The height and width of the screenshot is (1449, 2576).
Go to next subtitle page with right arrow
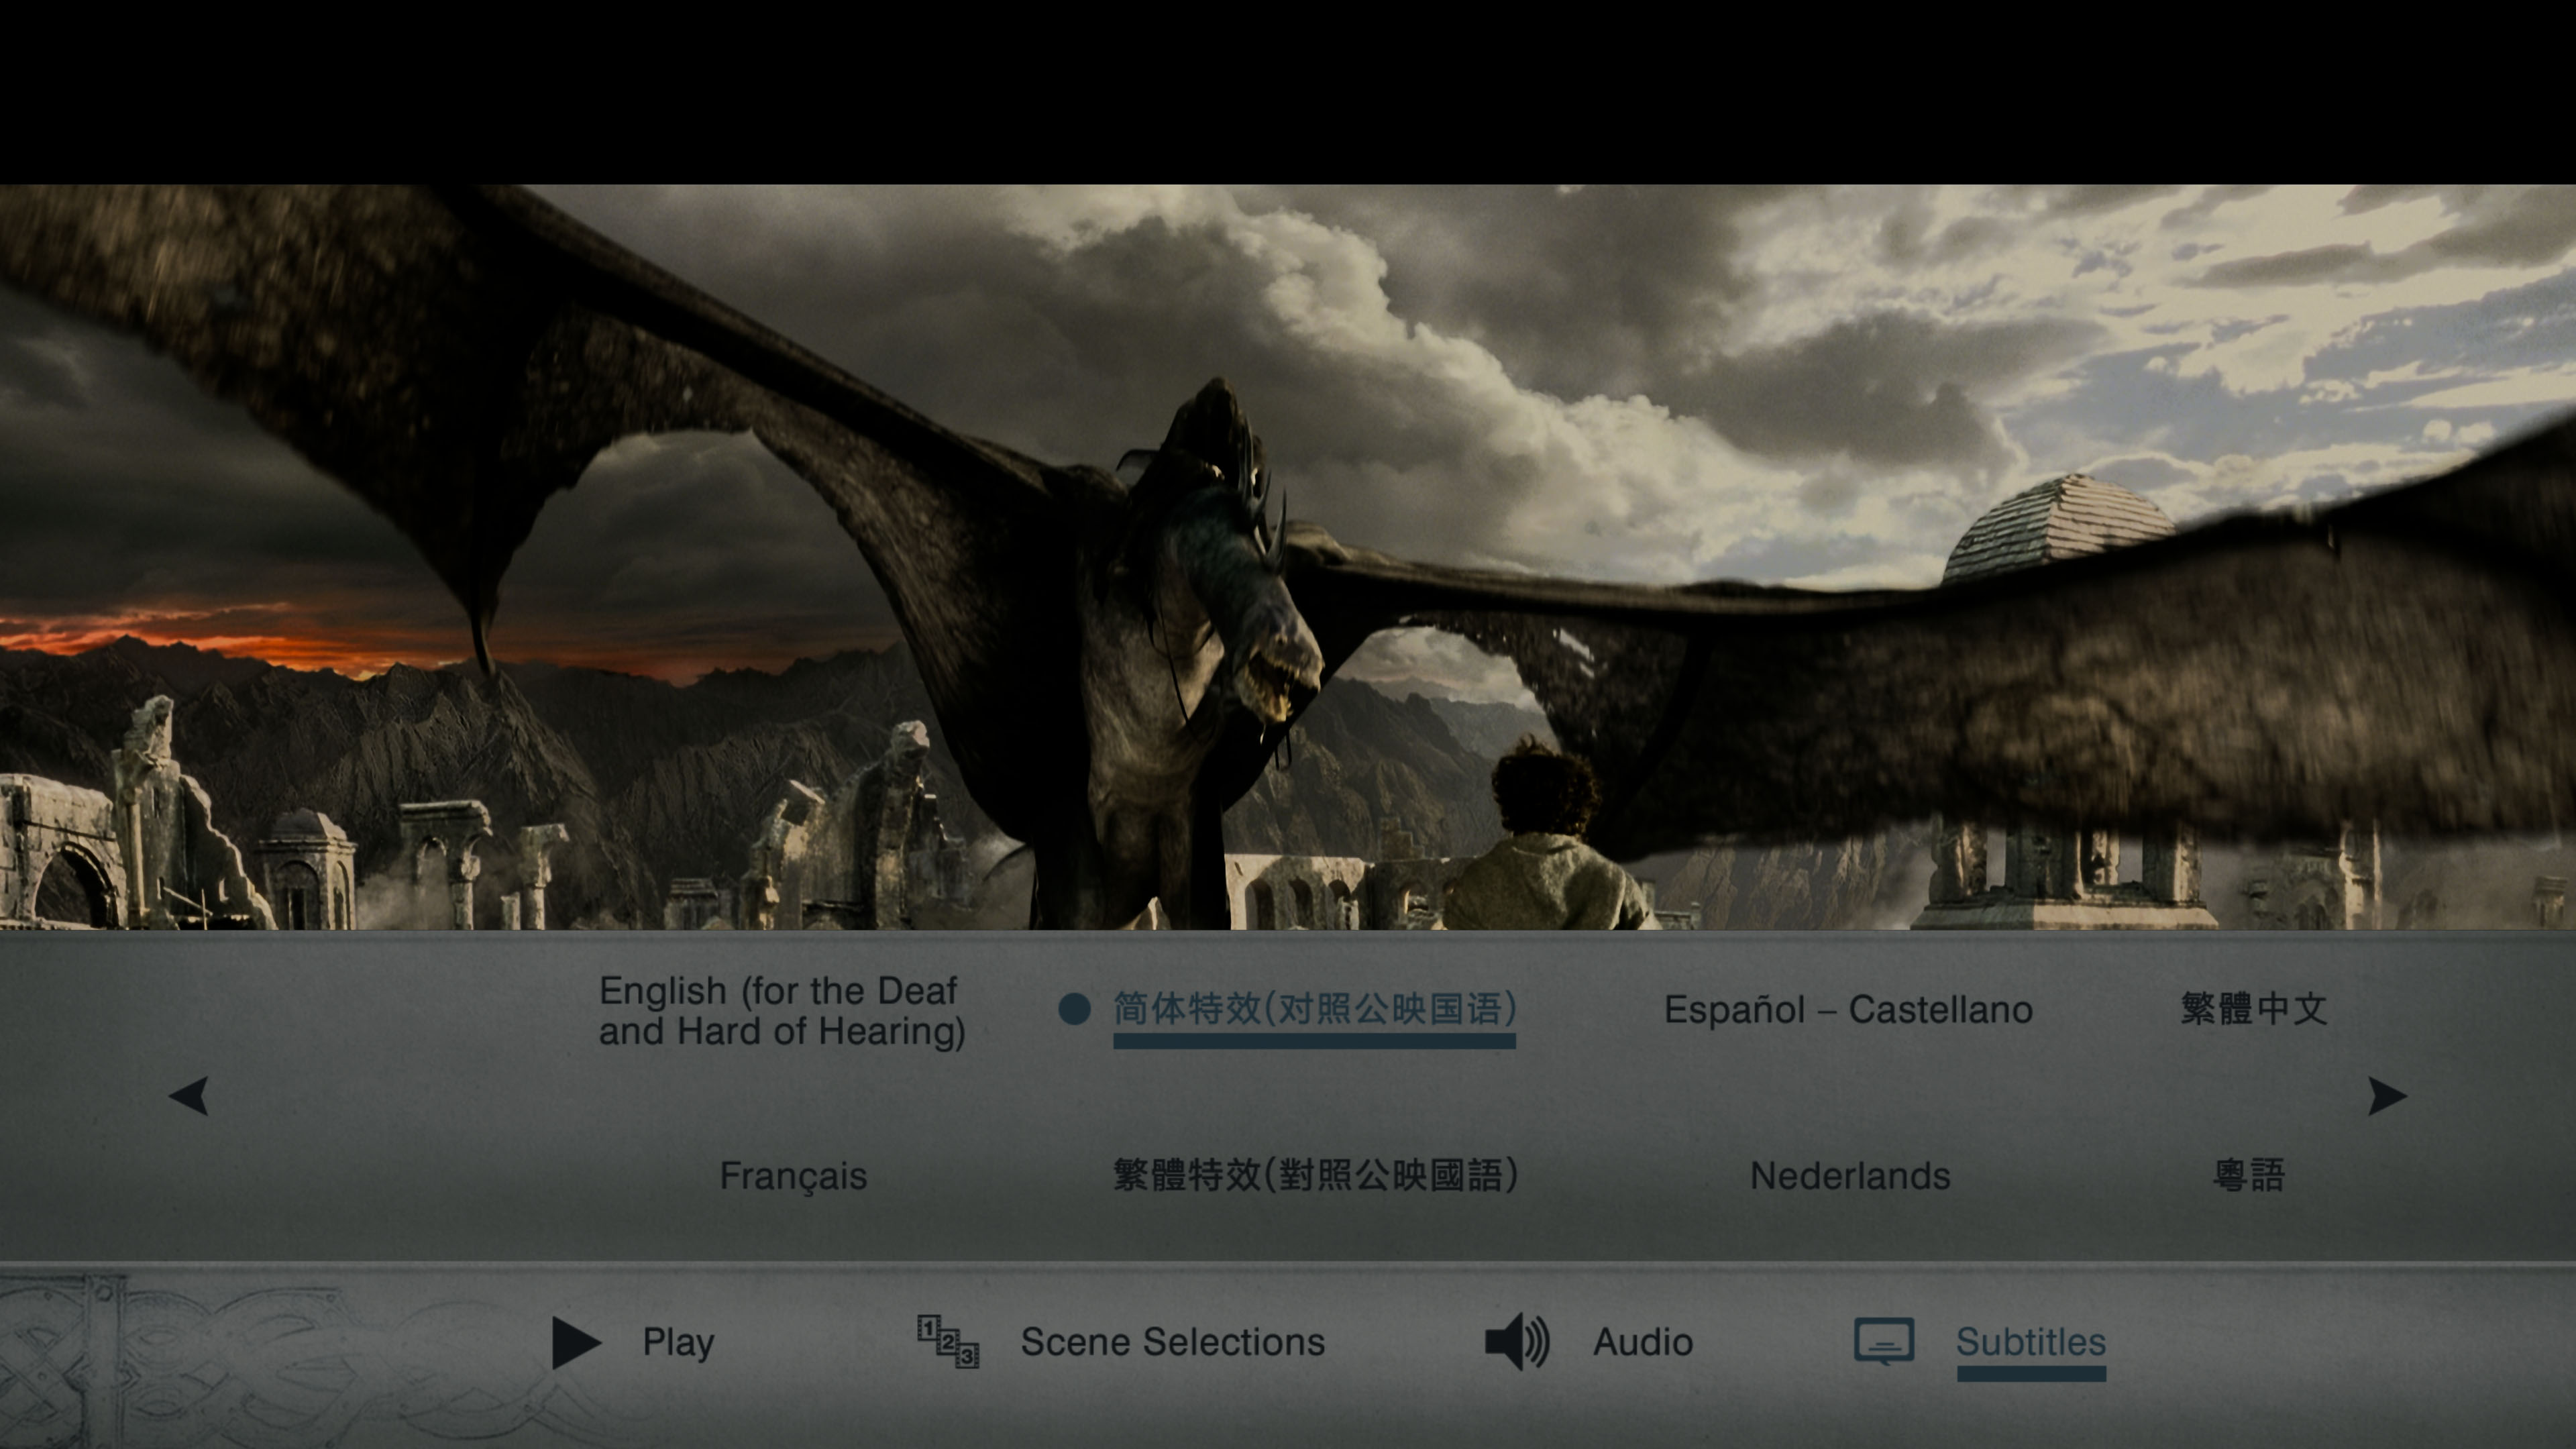(2388, 1096)
